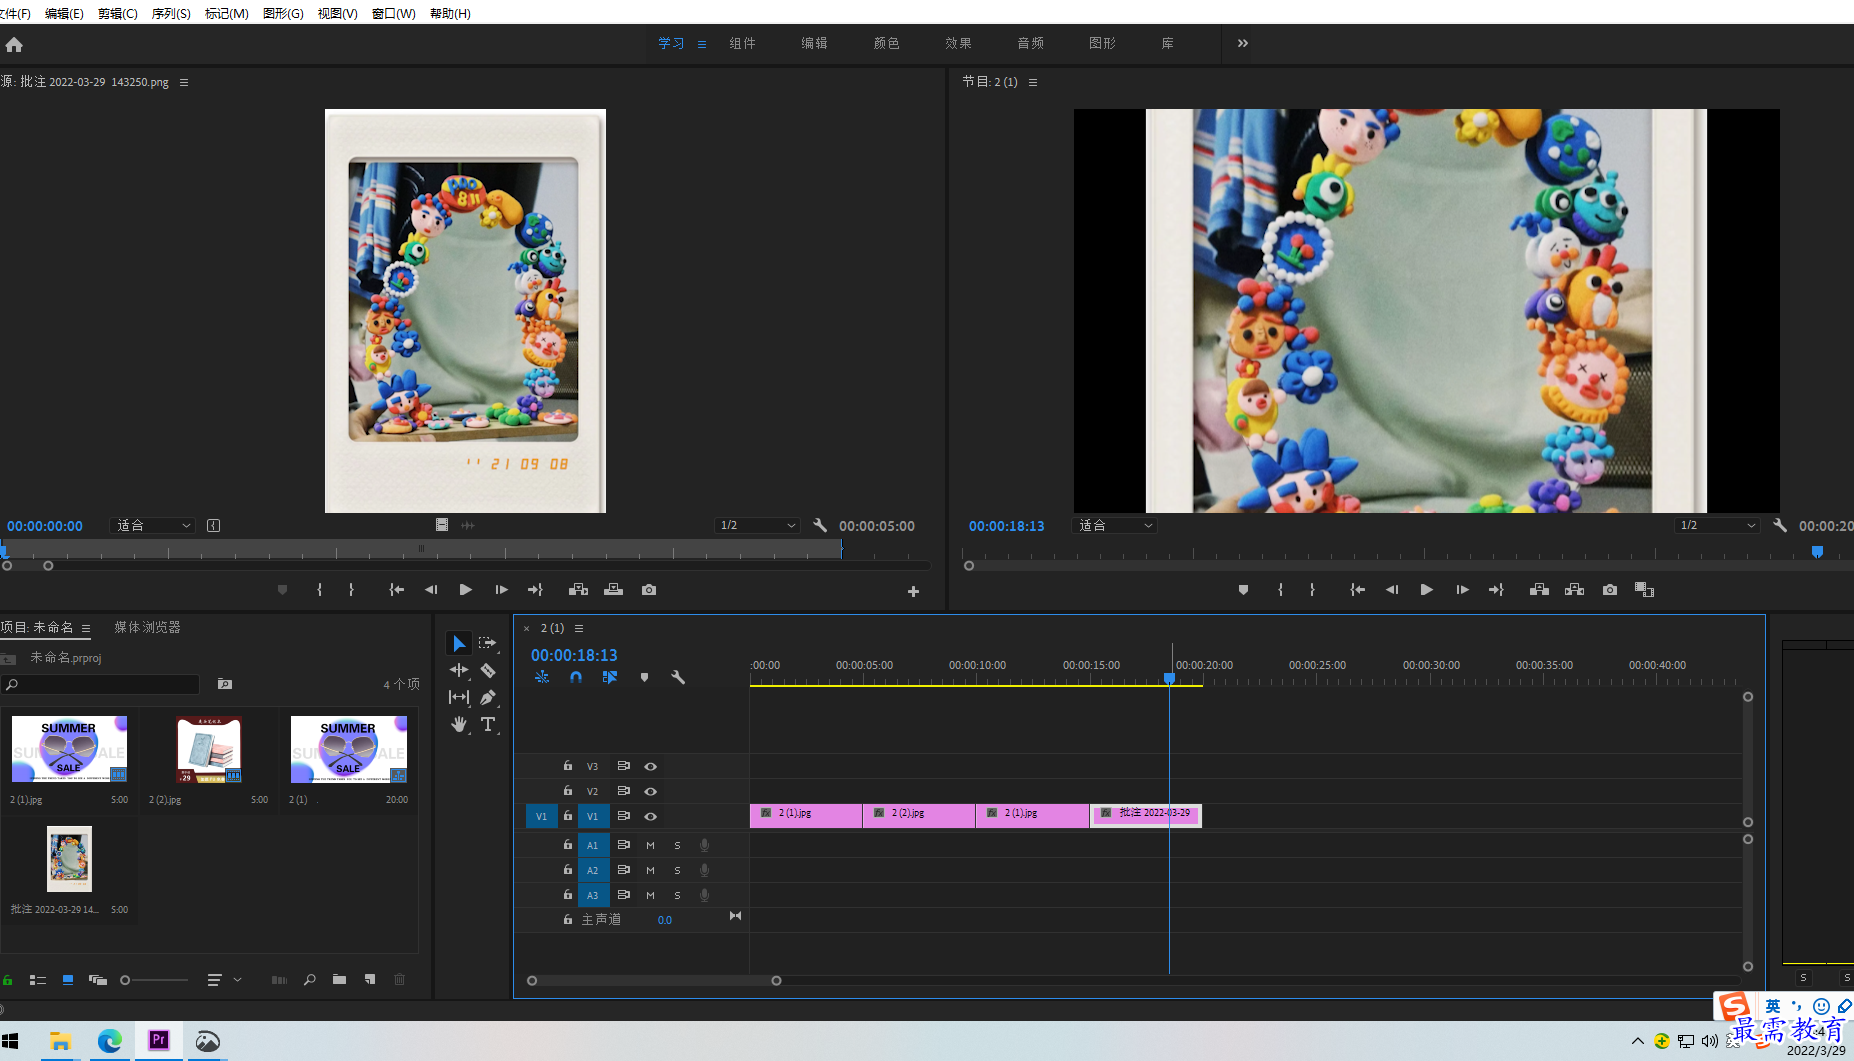Viewport: 1854px width, 1061px height.
Task: Switch project panel to list view
Action: coord(38,980)
